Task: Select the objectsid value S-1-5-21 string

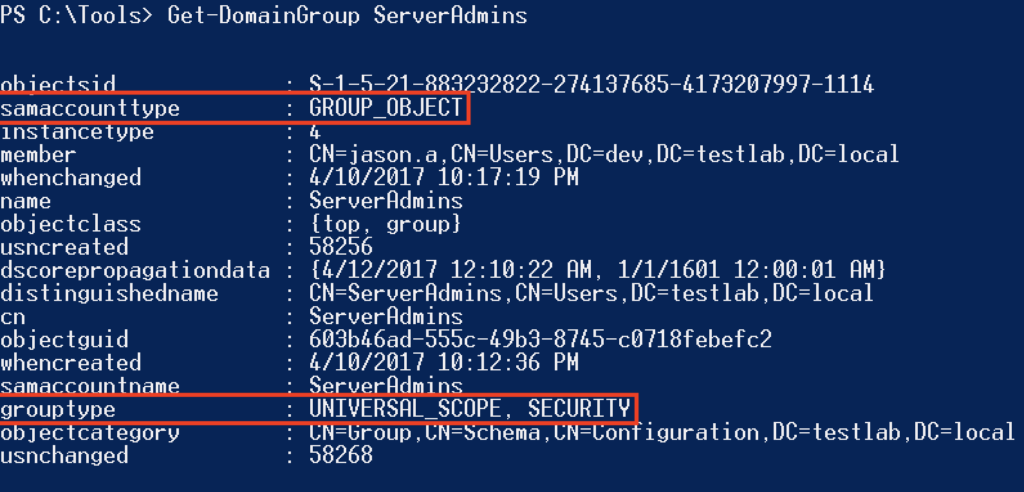Action: (x=591, y=84)
